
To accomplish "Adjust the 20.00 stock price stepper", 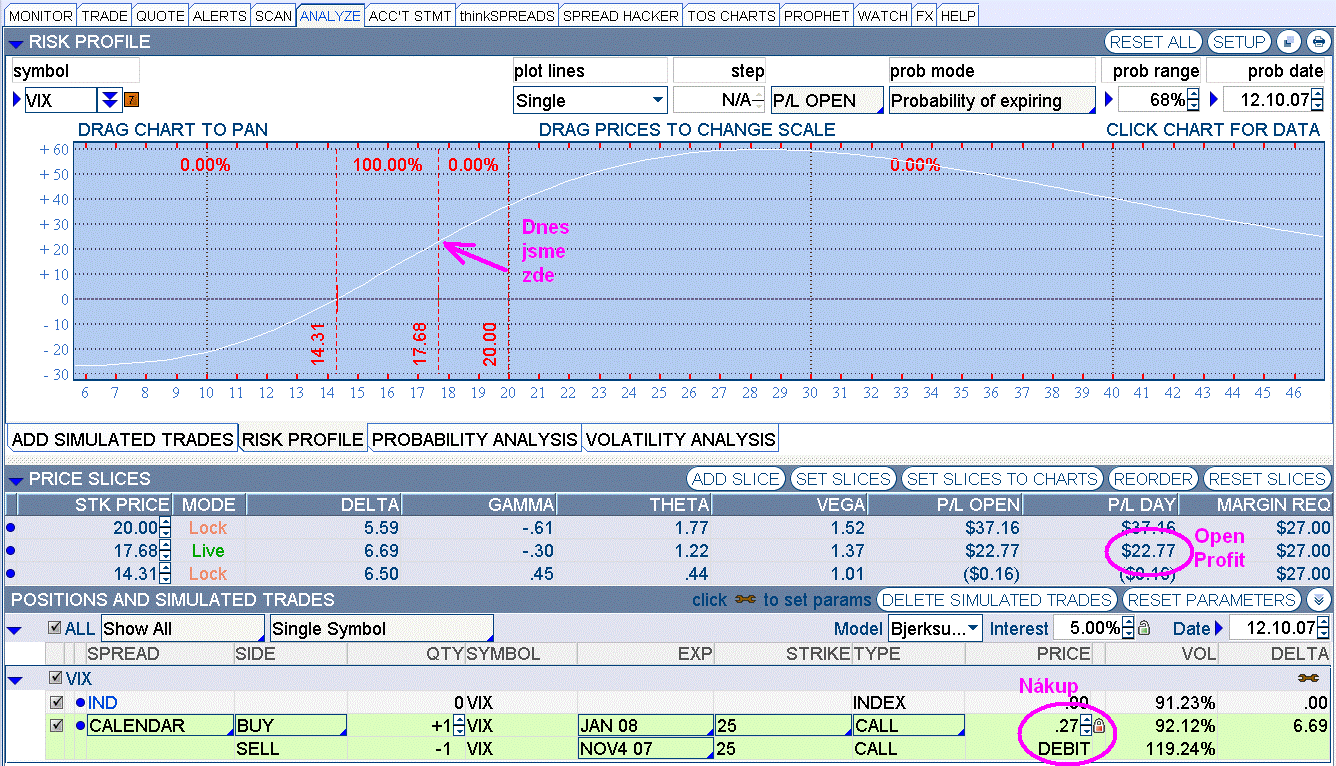I will [165, 528].
